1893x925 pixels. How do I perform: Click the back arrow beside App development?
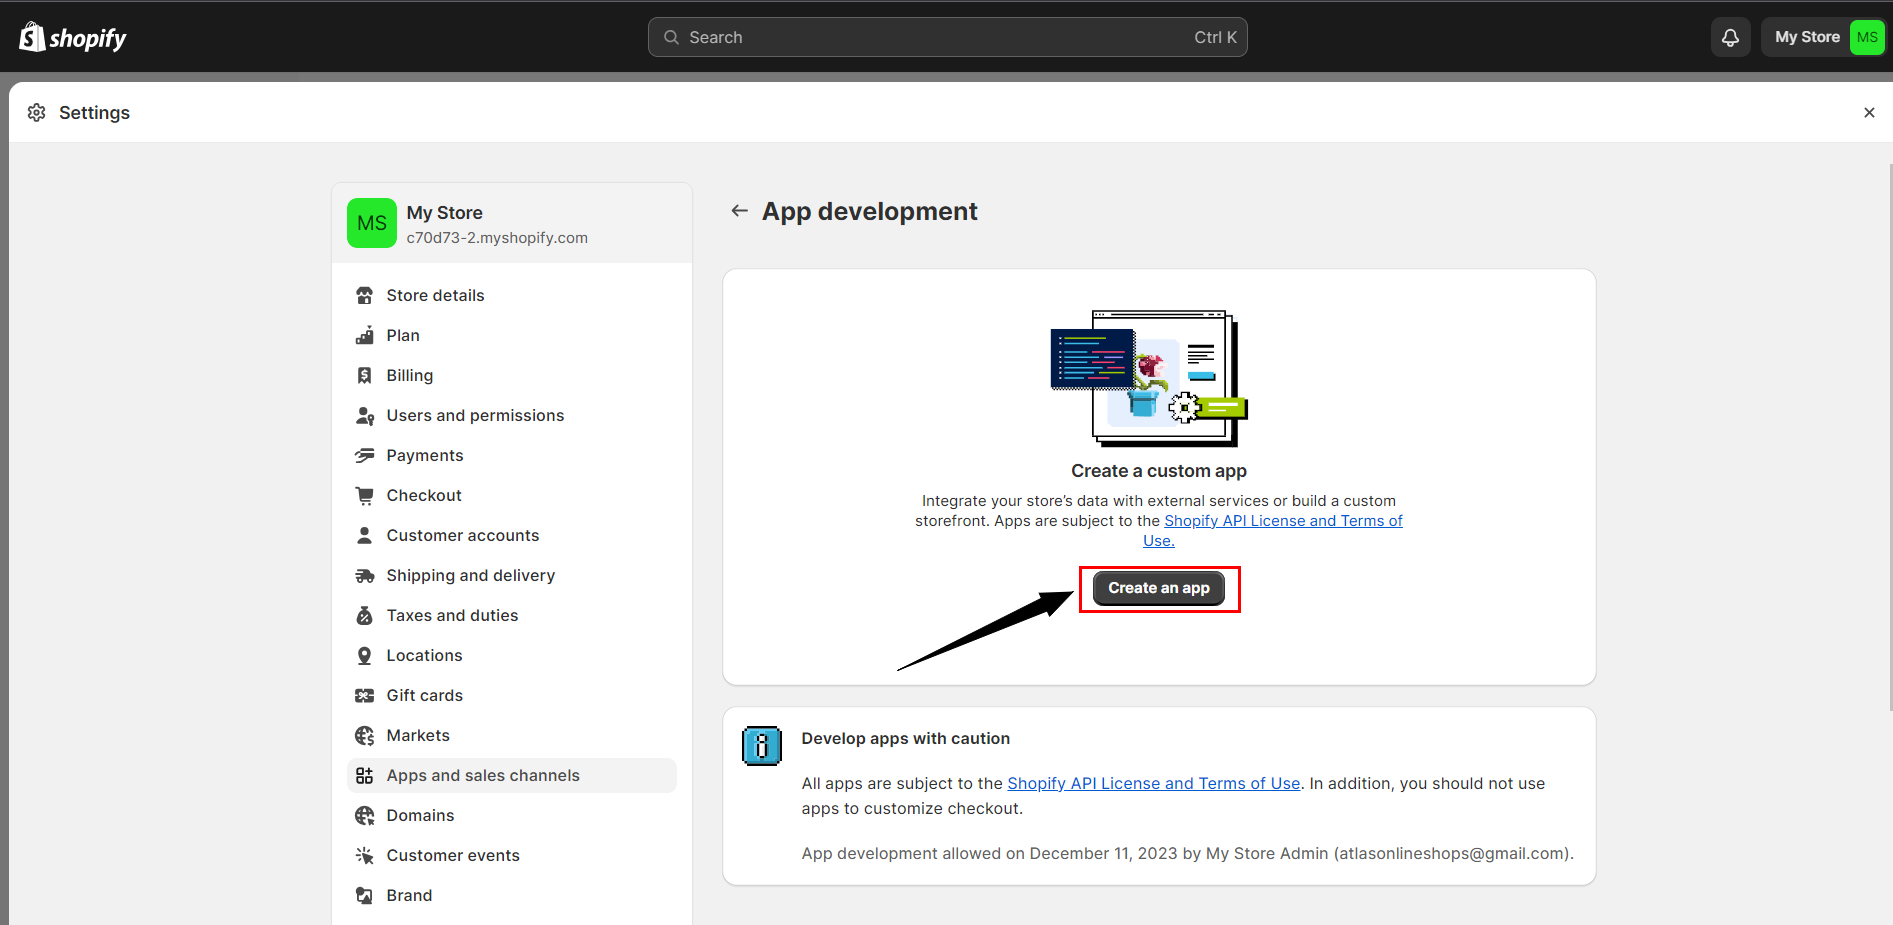coord(739,211)
